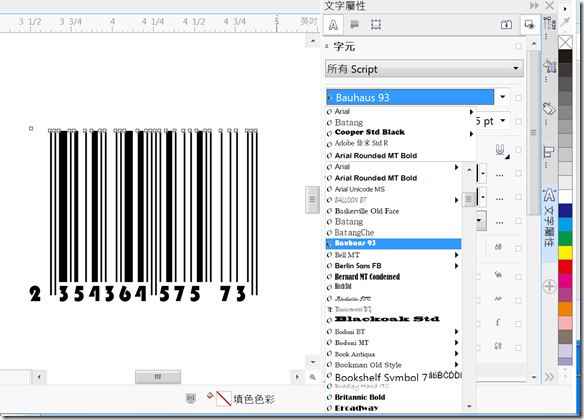The image size is (584, 420).
Task: Pick the green swatch in the palette
Action: point(565,239)
